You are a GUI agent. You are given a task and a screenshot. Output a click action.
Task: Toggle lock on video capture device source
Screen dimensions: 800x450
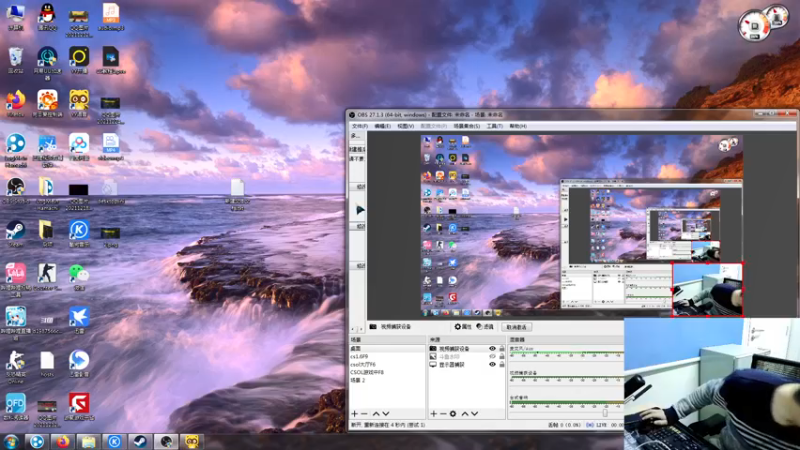point(502,348)
